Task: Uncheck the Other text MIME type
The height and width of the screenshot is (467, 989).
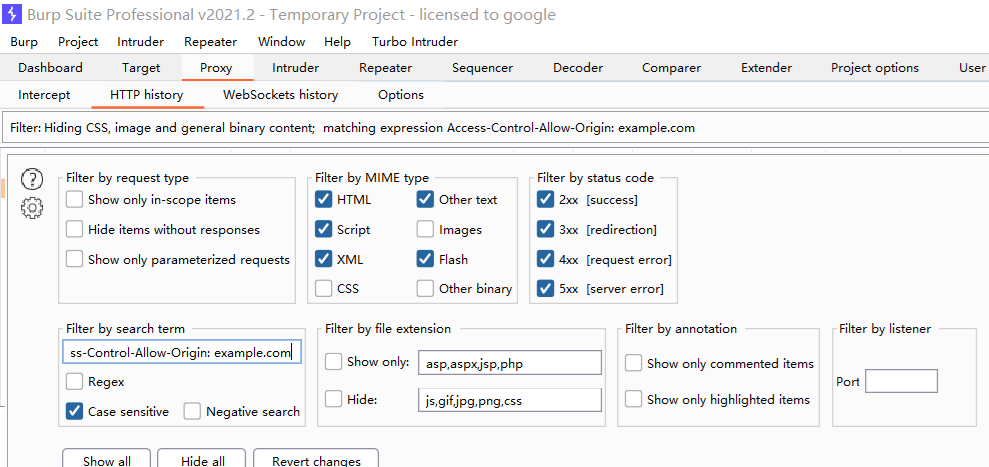Action: (x=425, y=199)
